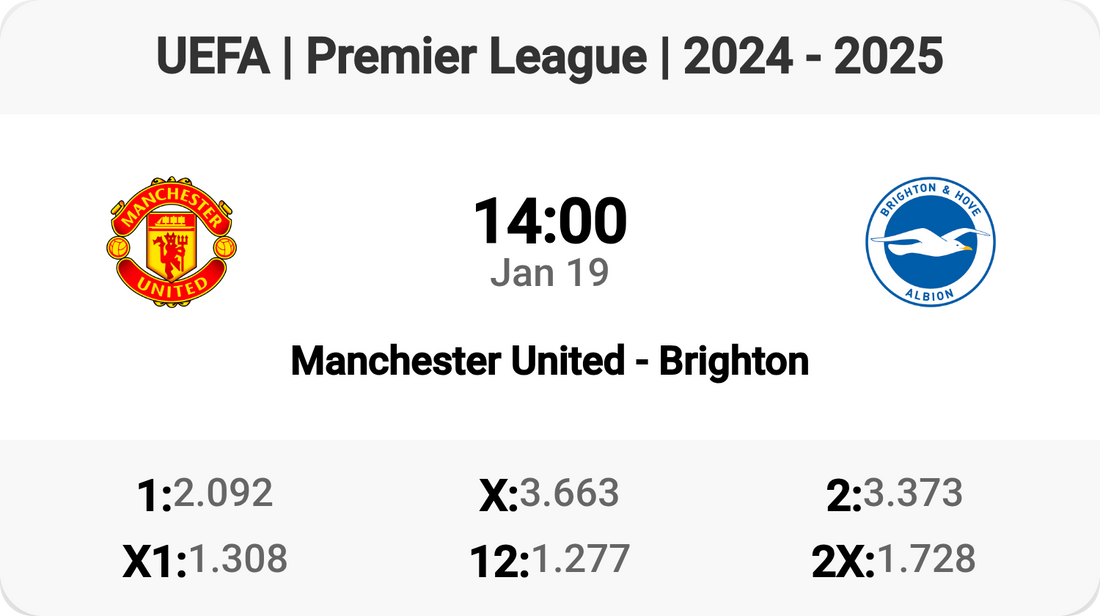Select double chance 2X odds 1.728
Image resolution: width=1100 pixels, height=616 pixels.
[925, 559]
